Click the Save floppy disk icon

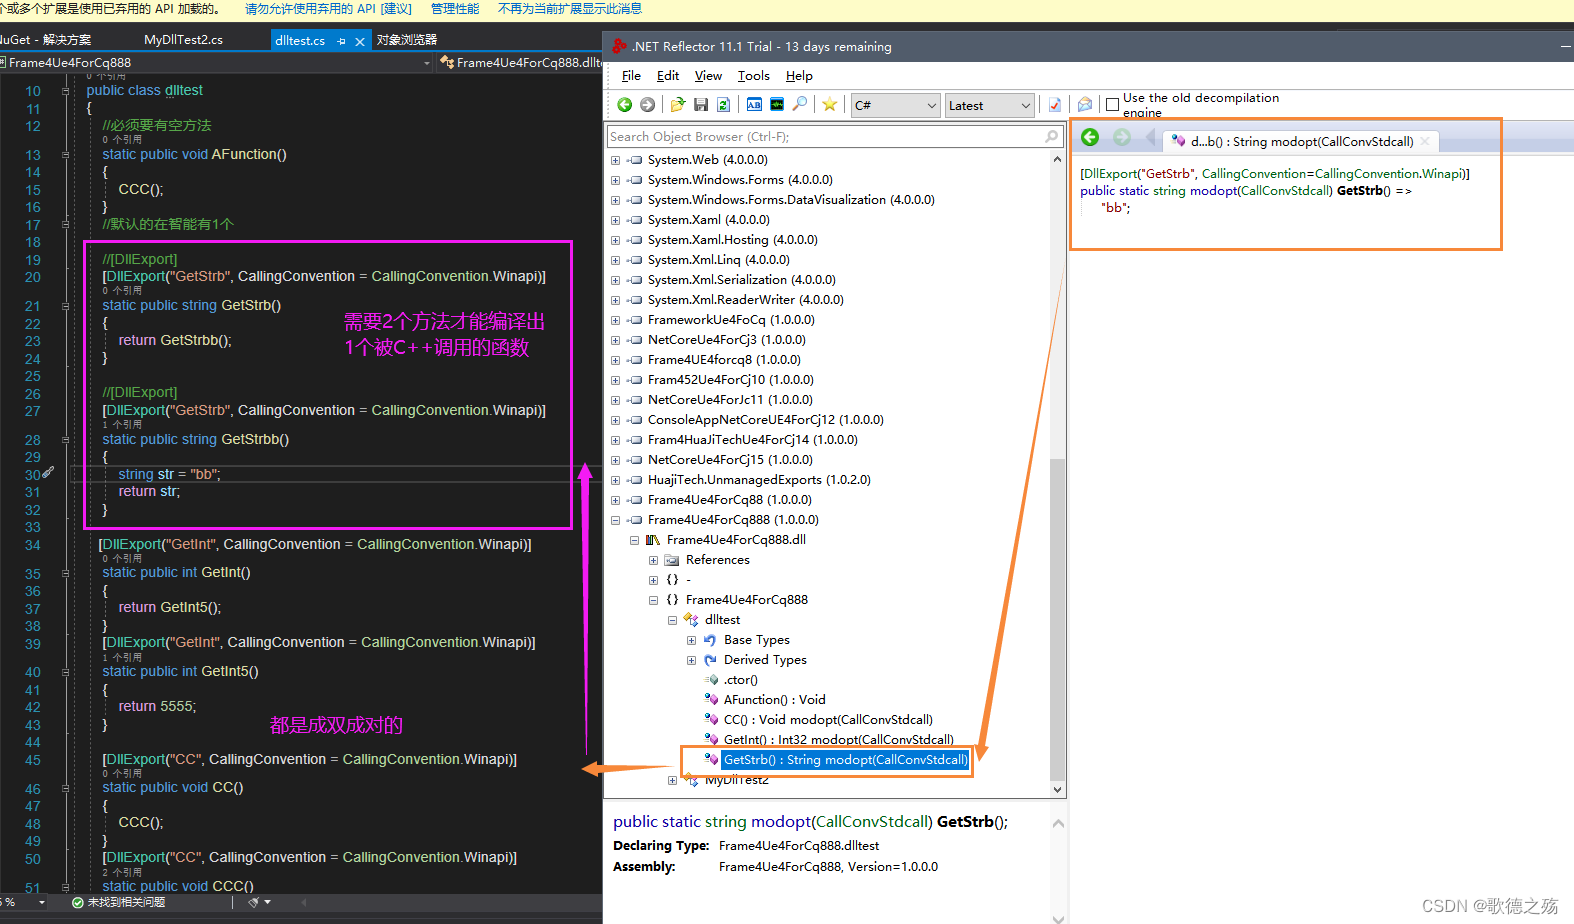(701, 105)
